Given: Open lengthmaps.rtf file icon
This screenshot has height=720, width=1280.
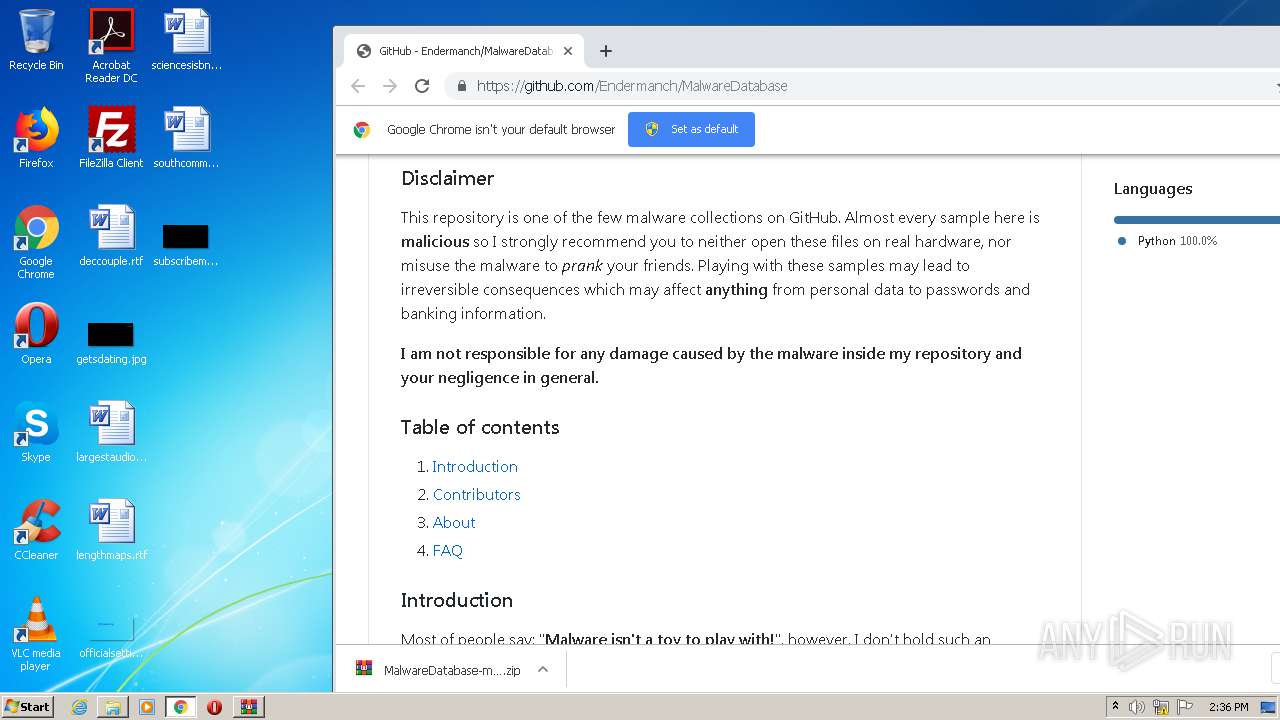Looking at the screenshot, I should click(111, 530).
